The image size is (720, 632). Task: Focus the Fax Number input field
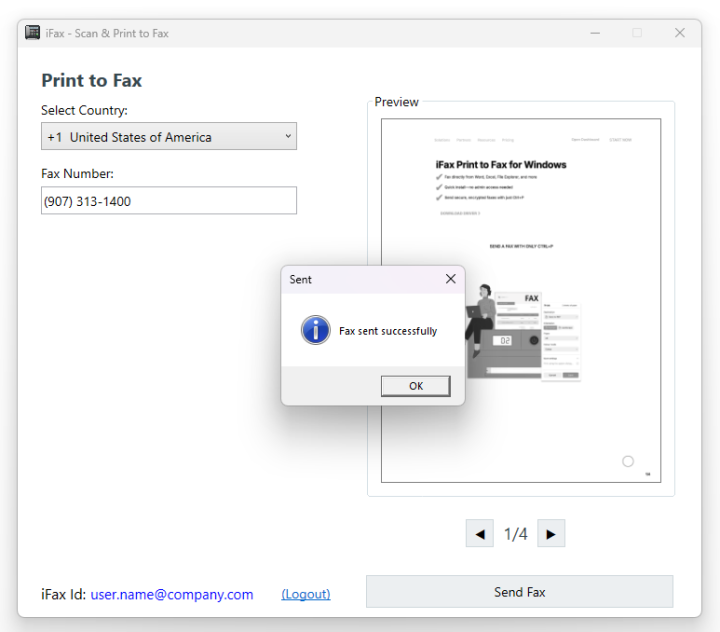[x=168, y=201]
